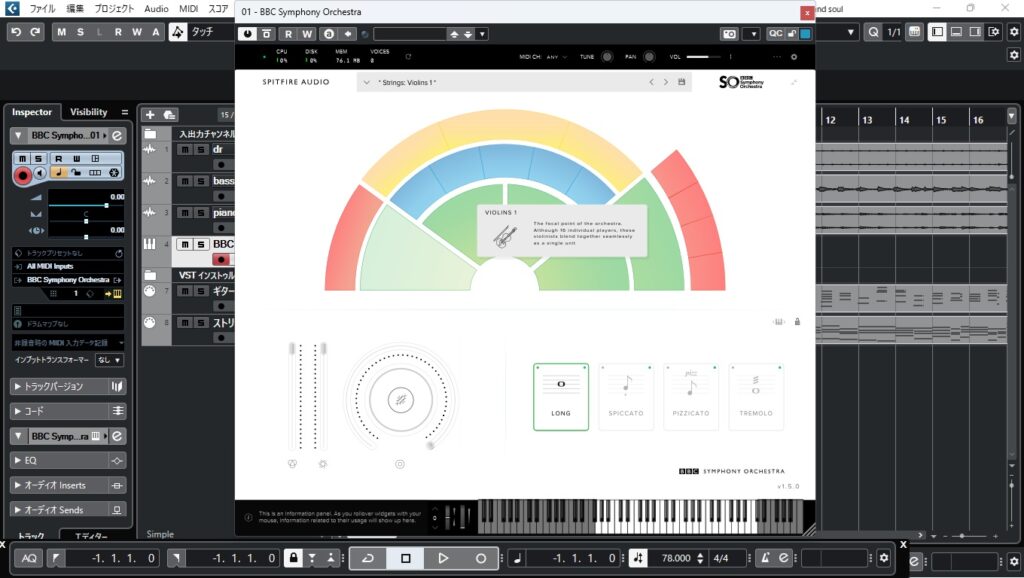Image resolution: width=1024 pixels, height=578 pixels.
Task: Go to previous preset arrow
Action: pos(651,82)
